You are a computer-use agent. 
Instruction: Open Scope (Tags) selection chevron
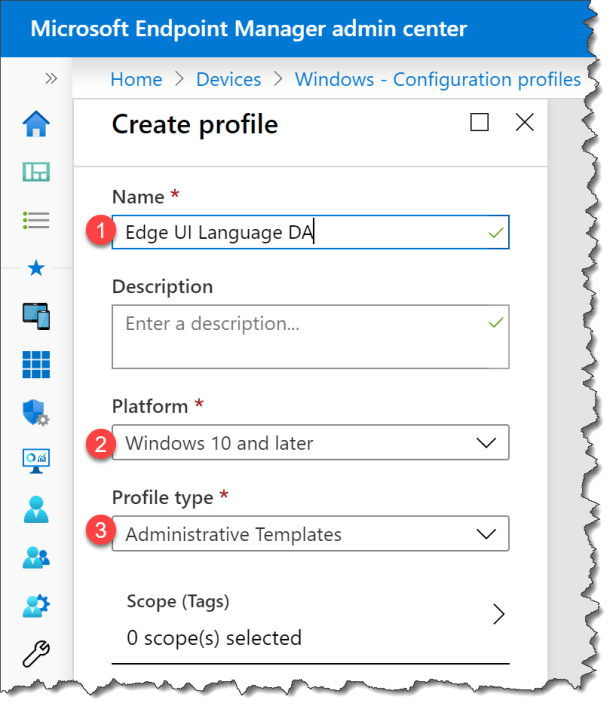click(x=498, y=614)
